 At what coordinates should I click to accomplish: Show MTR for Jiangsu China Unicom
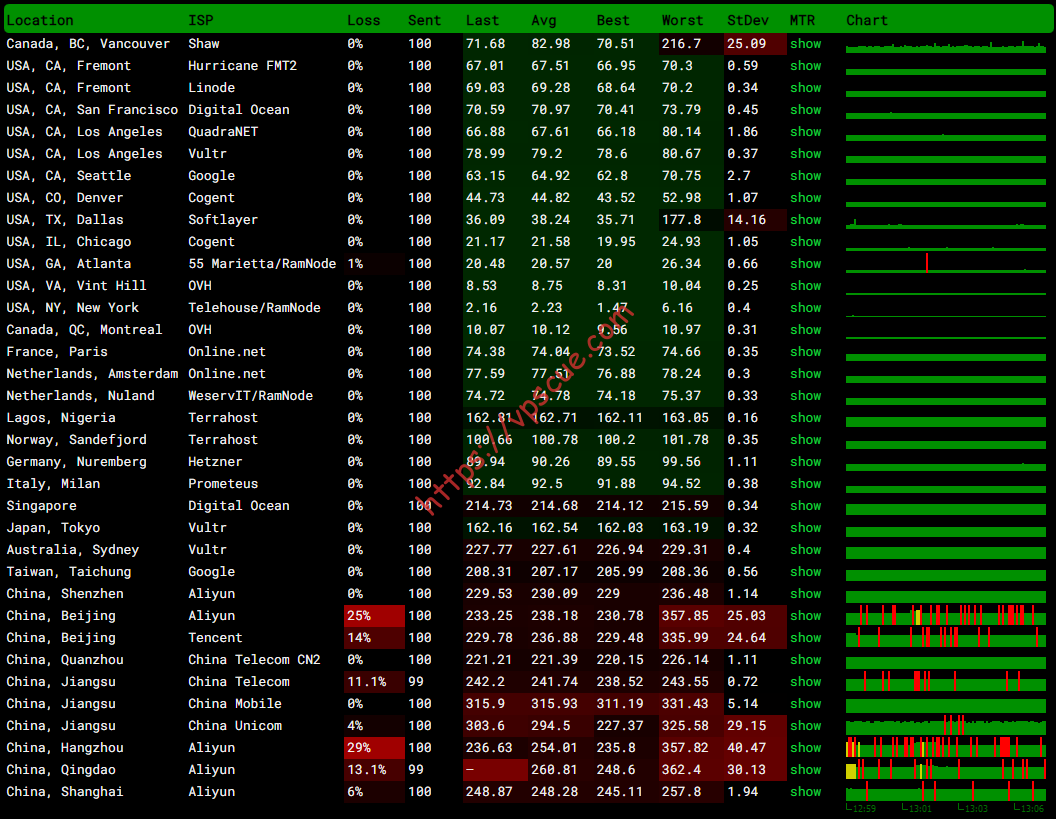(x=805, y=726)
